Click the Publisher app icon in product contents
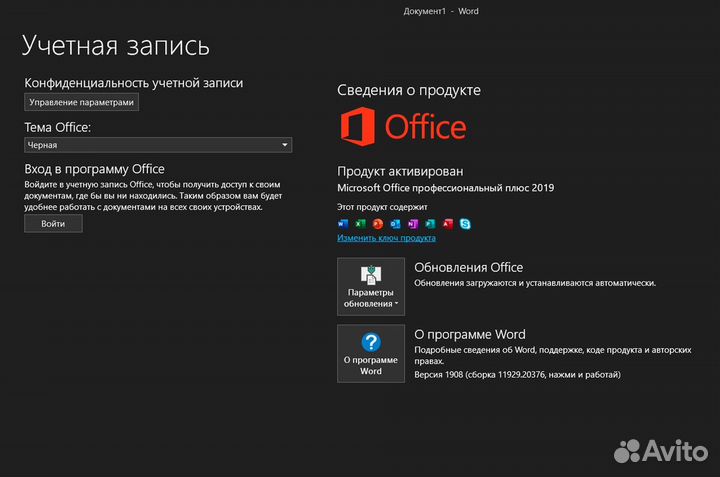Image resolution: width=720 pixels, height=477 pixels. (430, 224)
